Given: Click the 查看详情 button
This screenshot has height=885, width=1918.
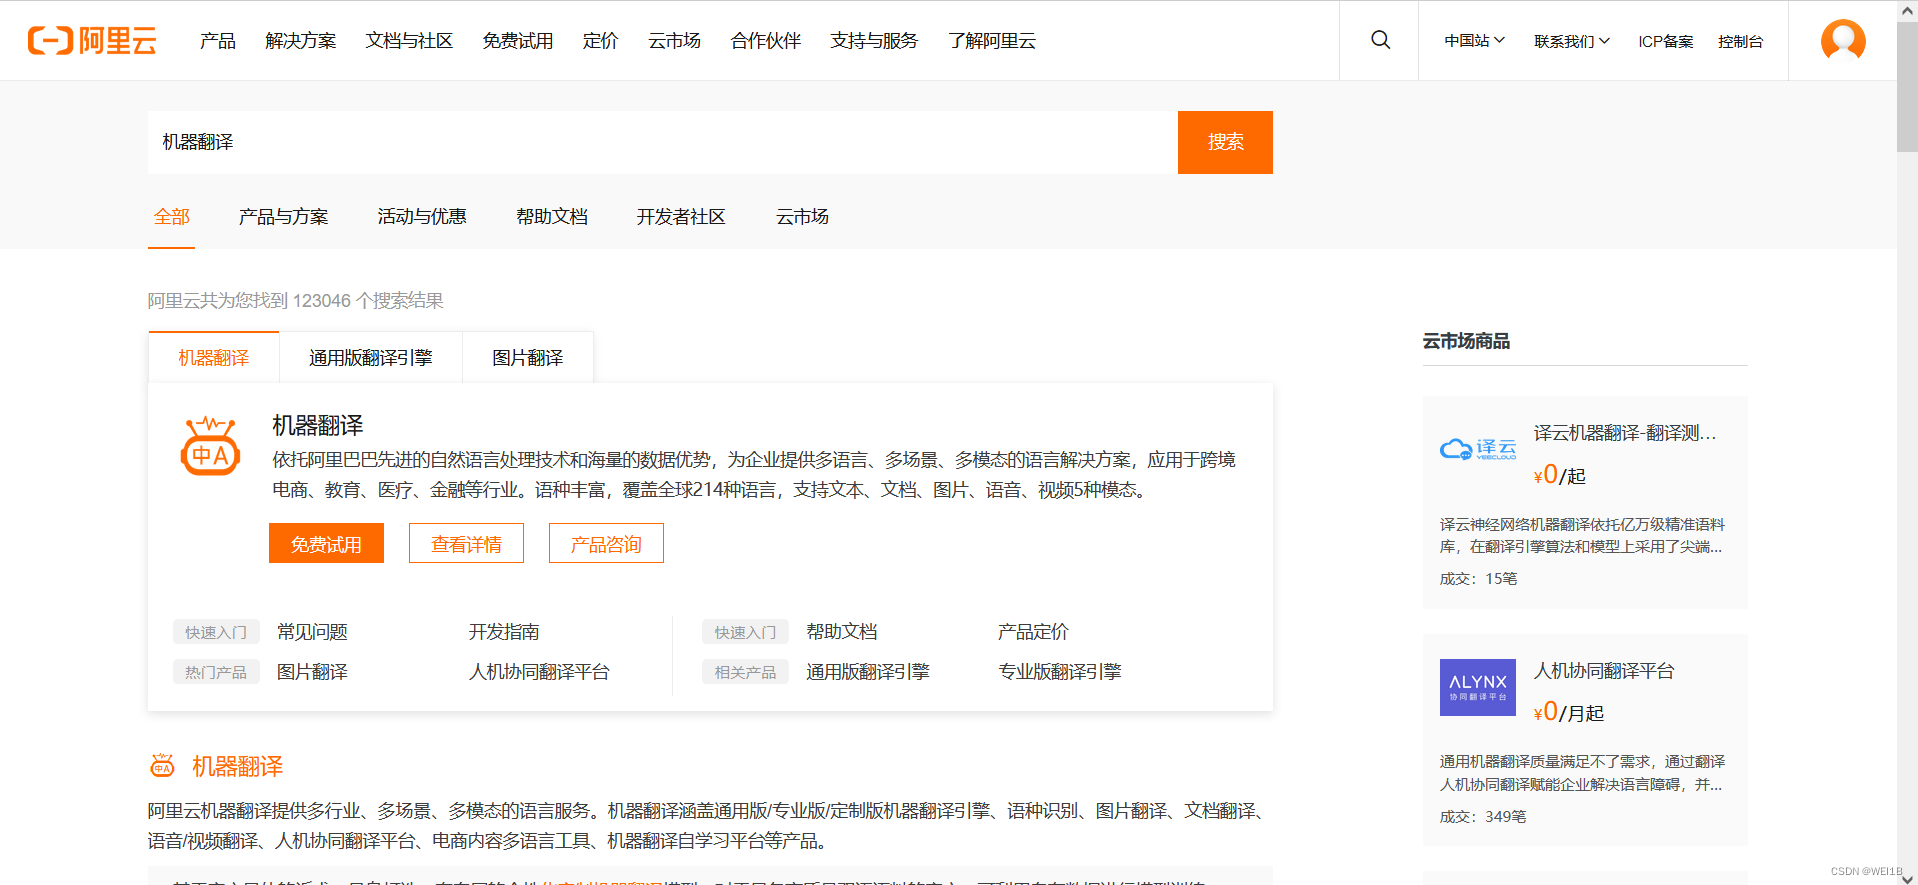Looking at the screenshot, I should point(466,543).
